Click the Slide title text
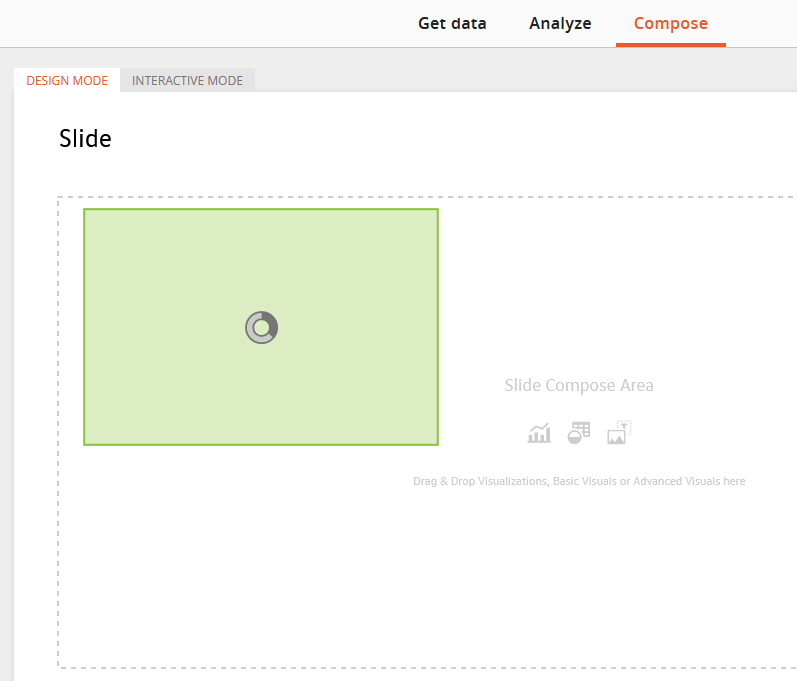Image resolution: width=797 pixels, height=681 pixels. 85,138
